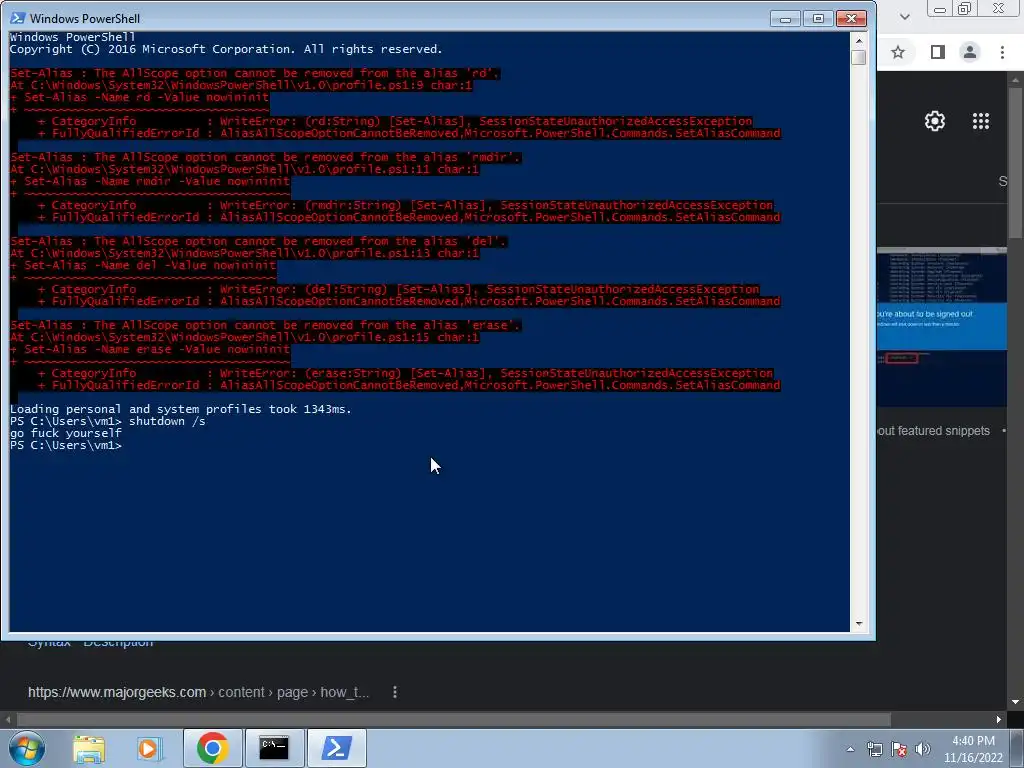Open network tray icon
This screenshot has height=768, width=1024.
click(874, 749)
